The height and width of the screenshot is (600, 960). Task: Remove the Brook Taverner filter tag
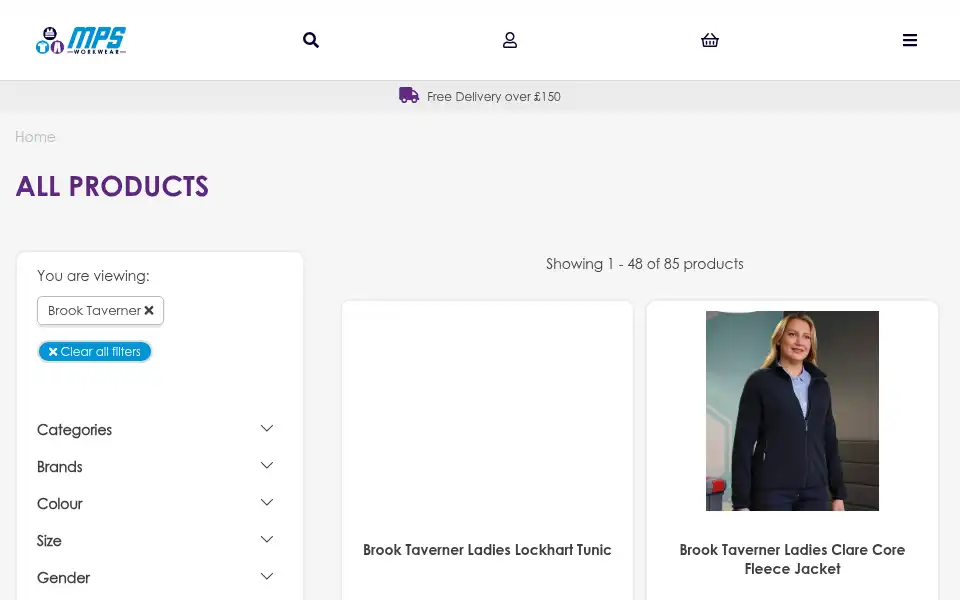point(149,310)
